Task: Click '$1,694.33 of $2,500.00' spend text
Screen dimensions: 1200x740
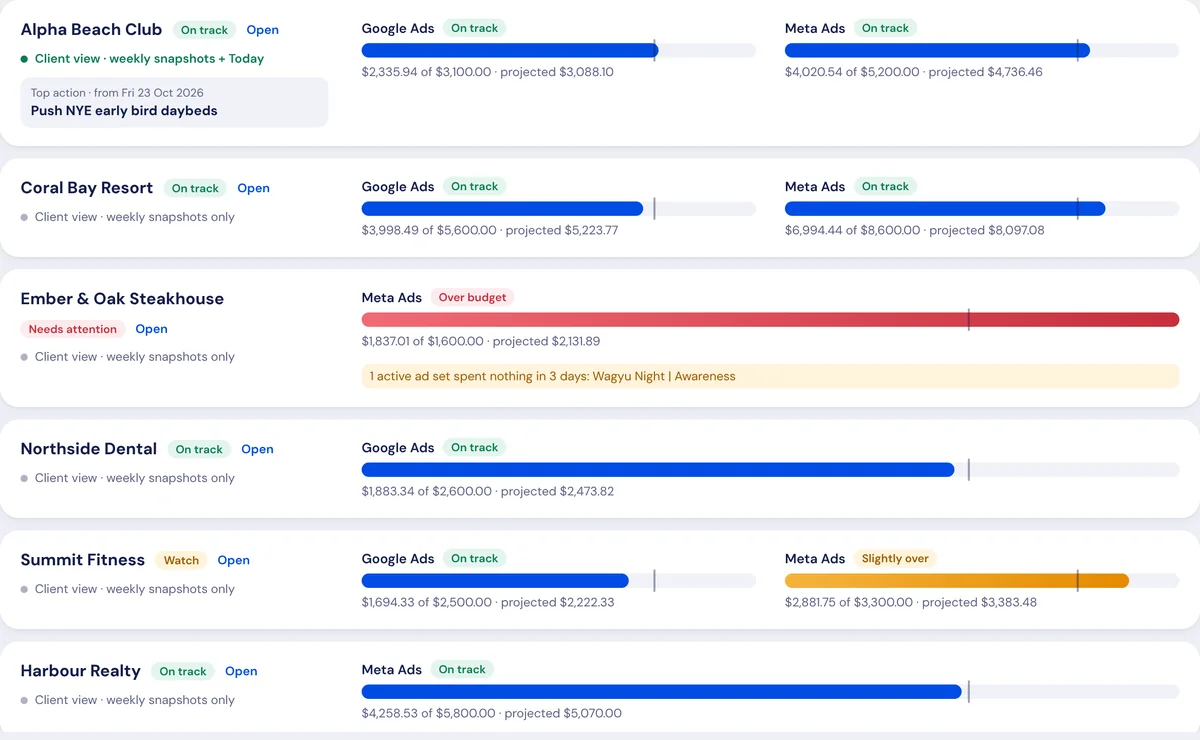Action: (x=427, y=602)
